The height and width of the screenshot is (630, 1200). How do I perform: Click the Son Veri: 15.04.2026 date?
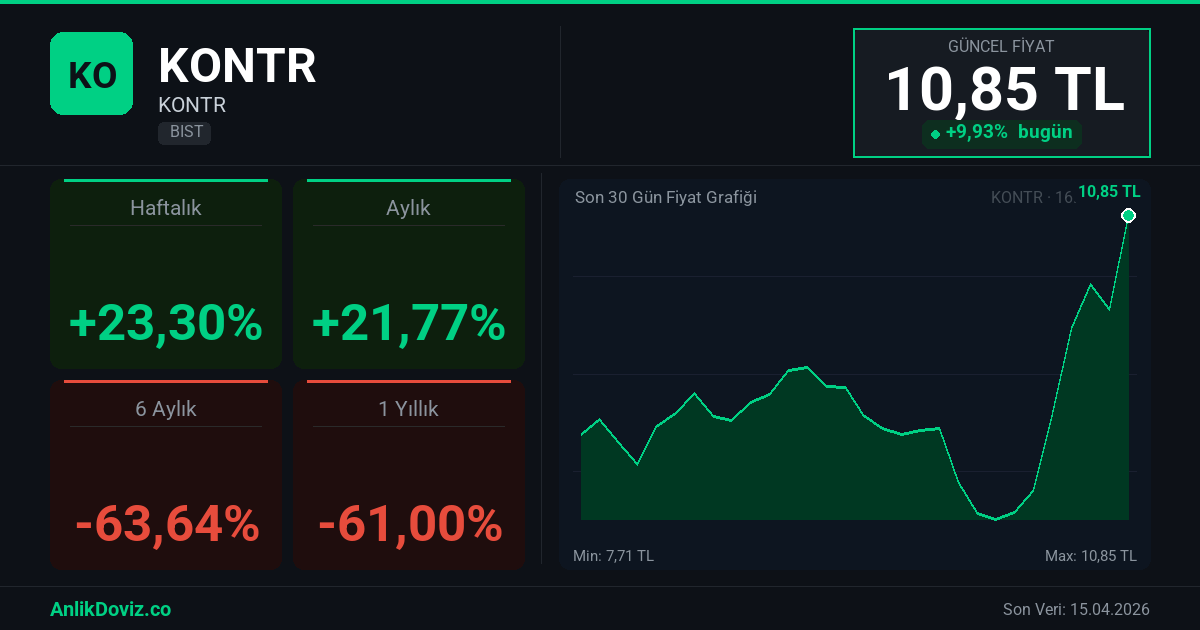point(1076,609)
